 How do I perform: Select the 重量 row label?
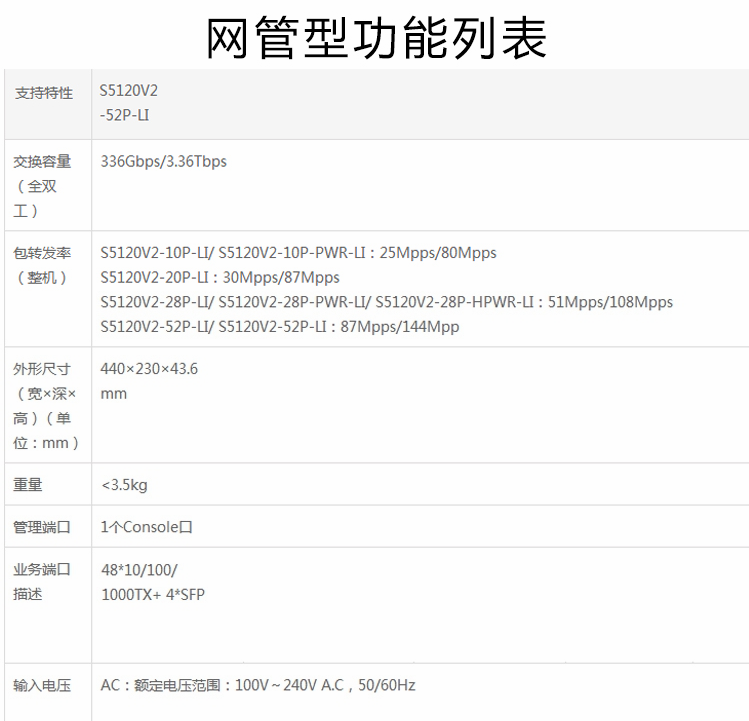pos(28,485)
